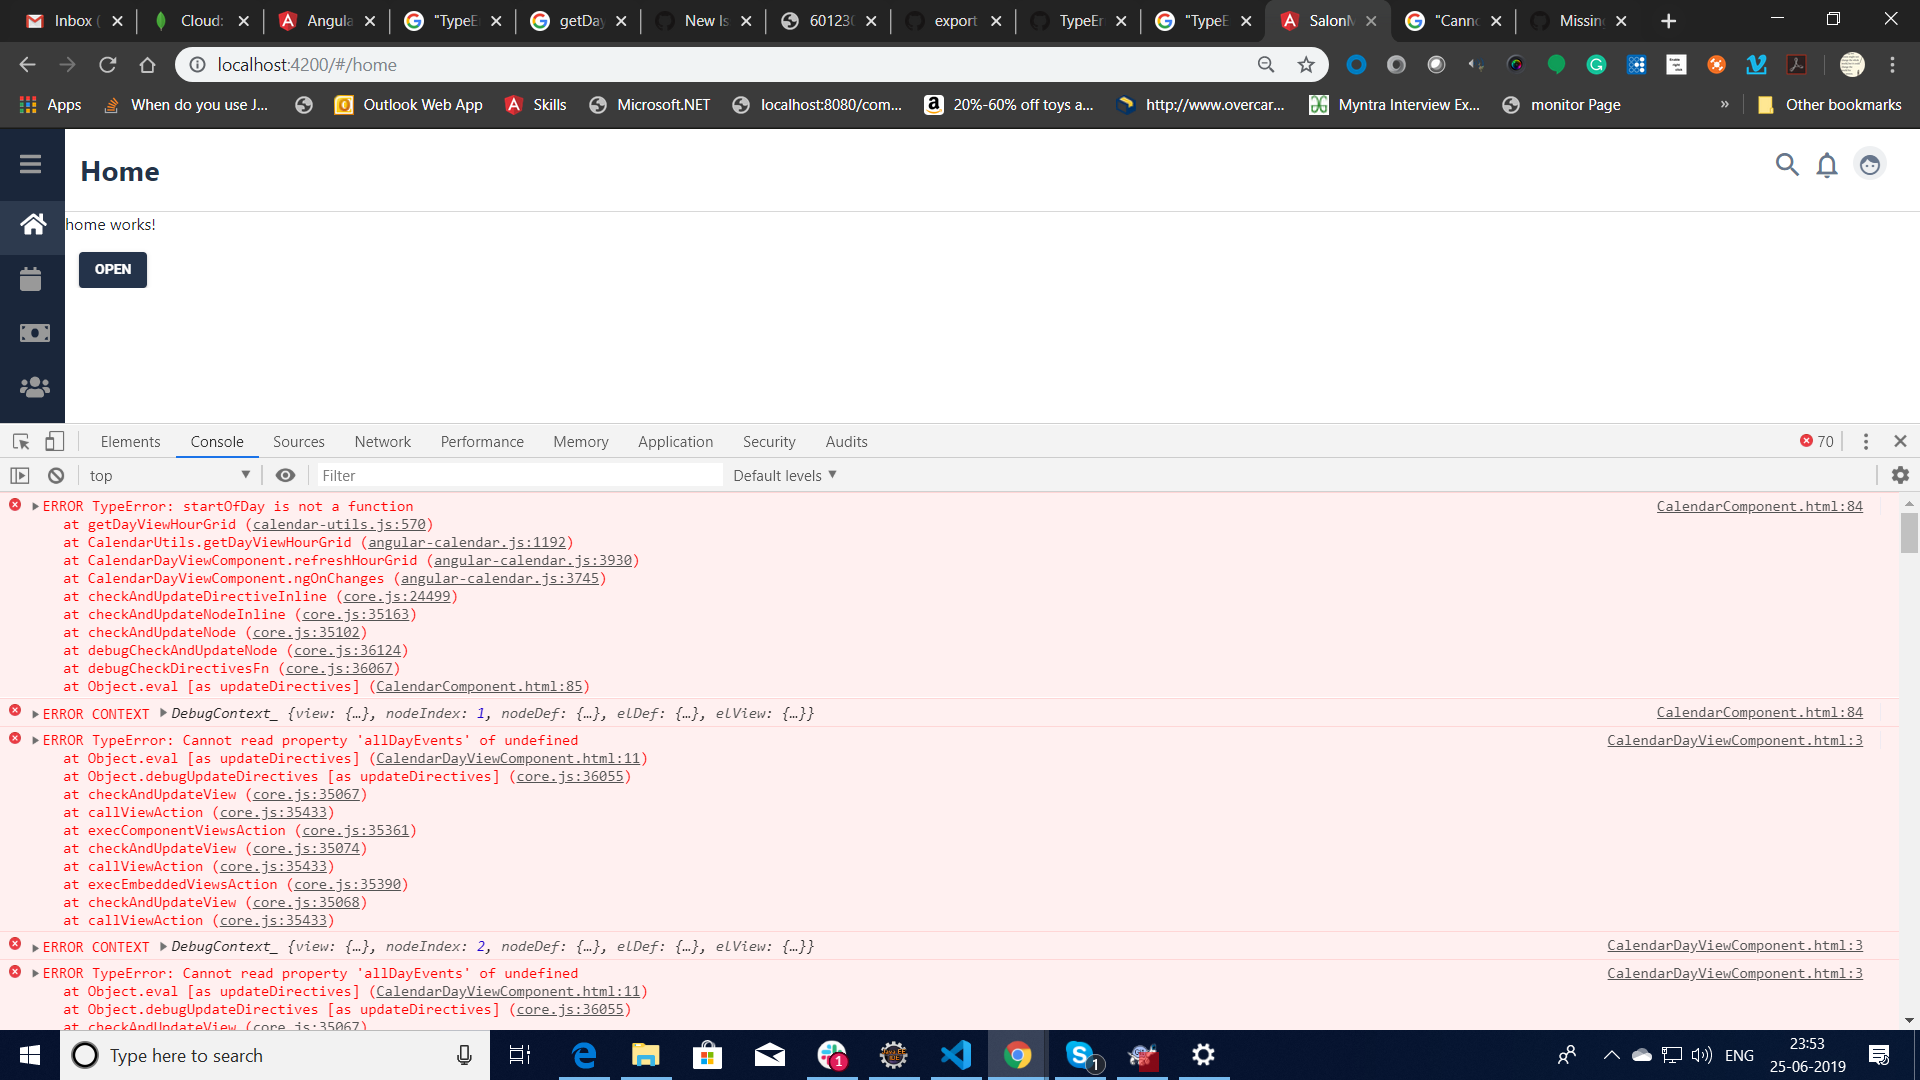
Task: Open Visual Studio Code from the taskbar
Action: (x=955, y=1055)
